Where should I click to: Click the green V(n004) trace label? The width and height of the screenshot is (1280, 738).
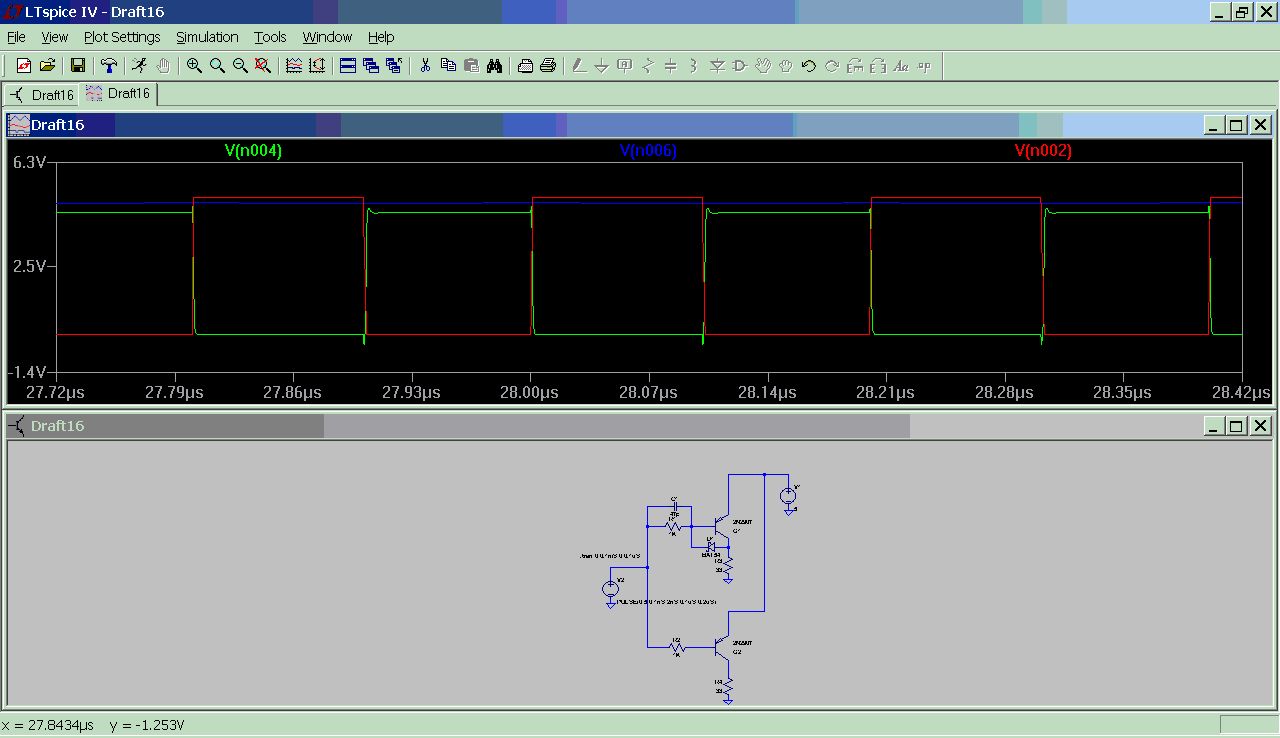click(253, 151)
